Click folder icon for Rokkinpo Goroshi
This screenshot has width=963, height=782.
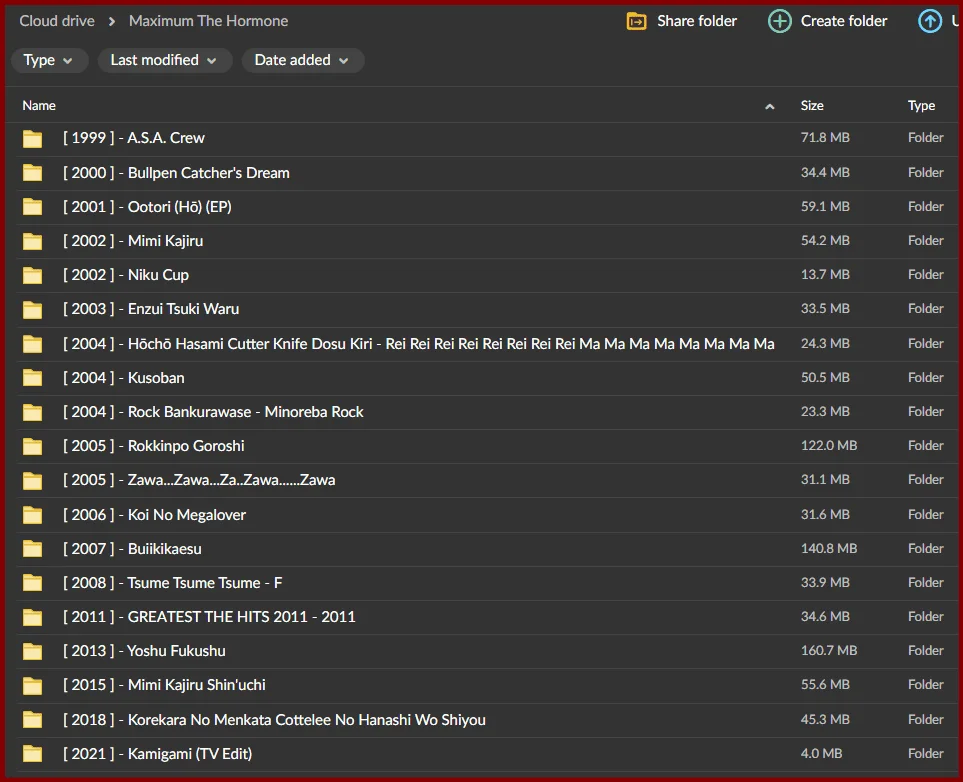click(x=33, y=447)
